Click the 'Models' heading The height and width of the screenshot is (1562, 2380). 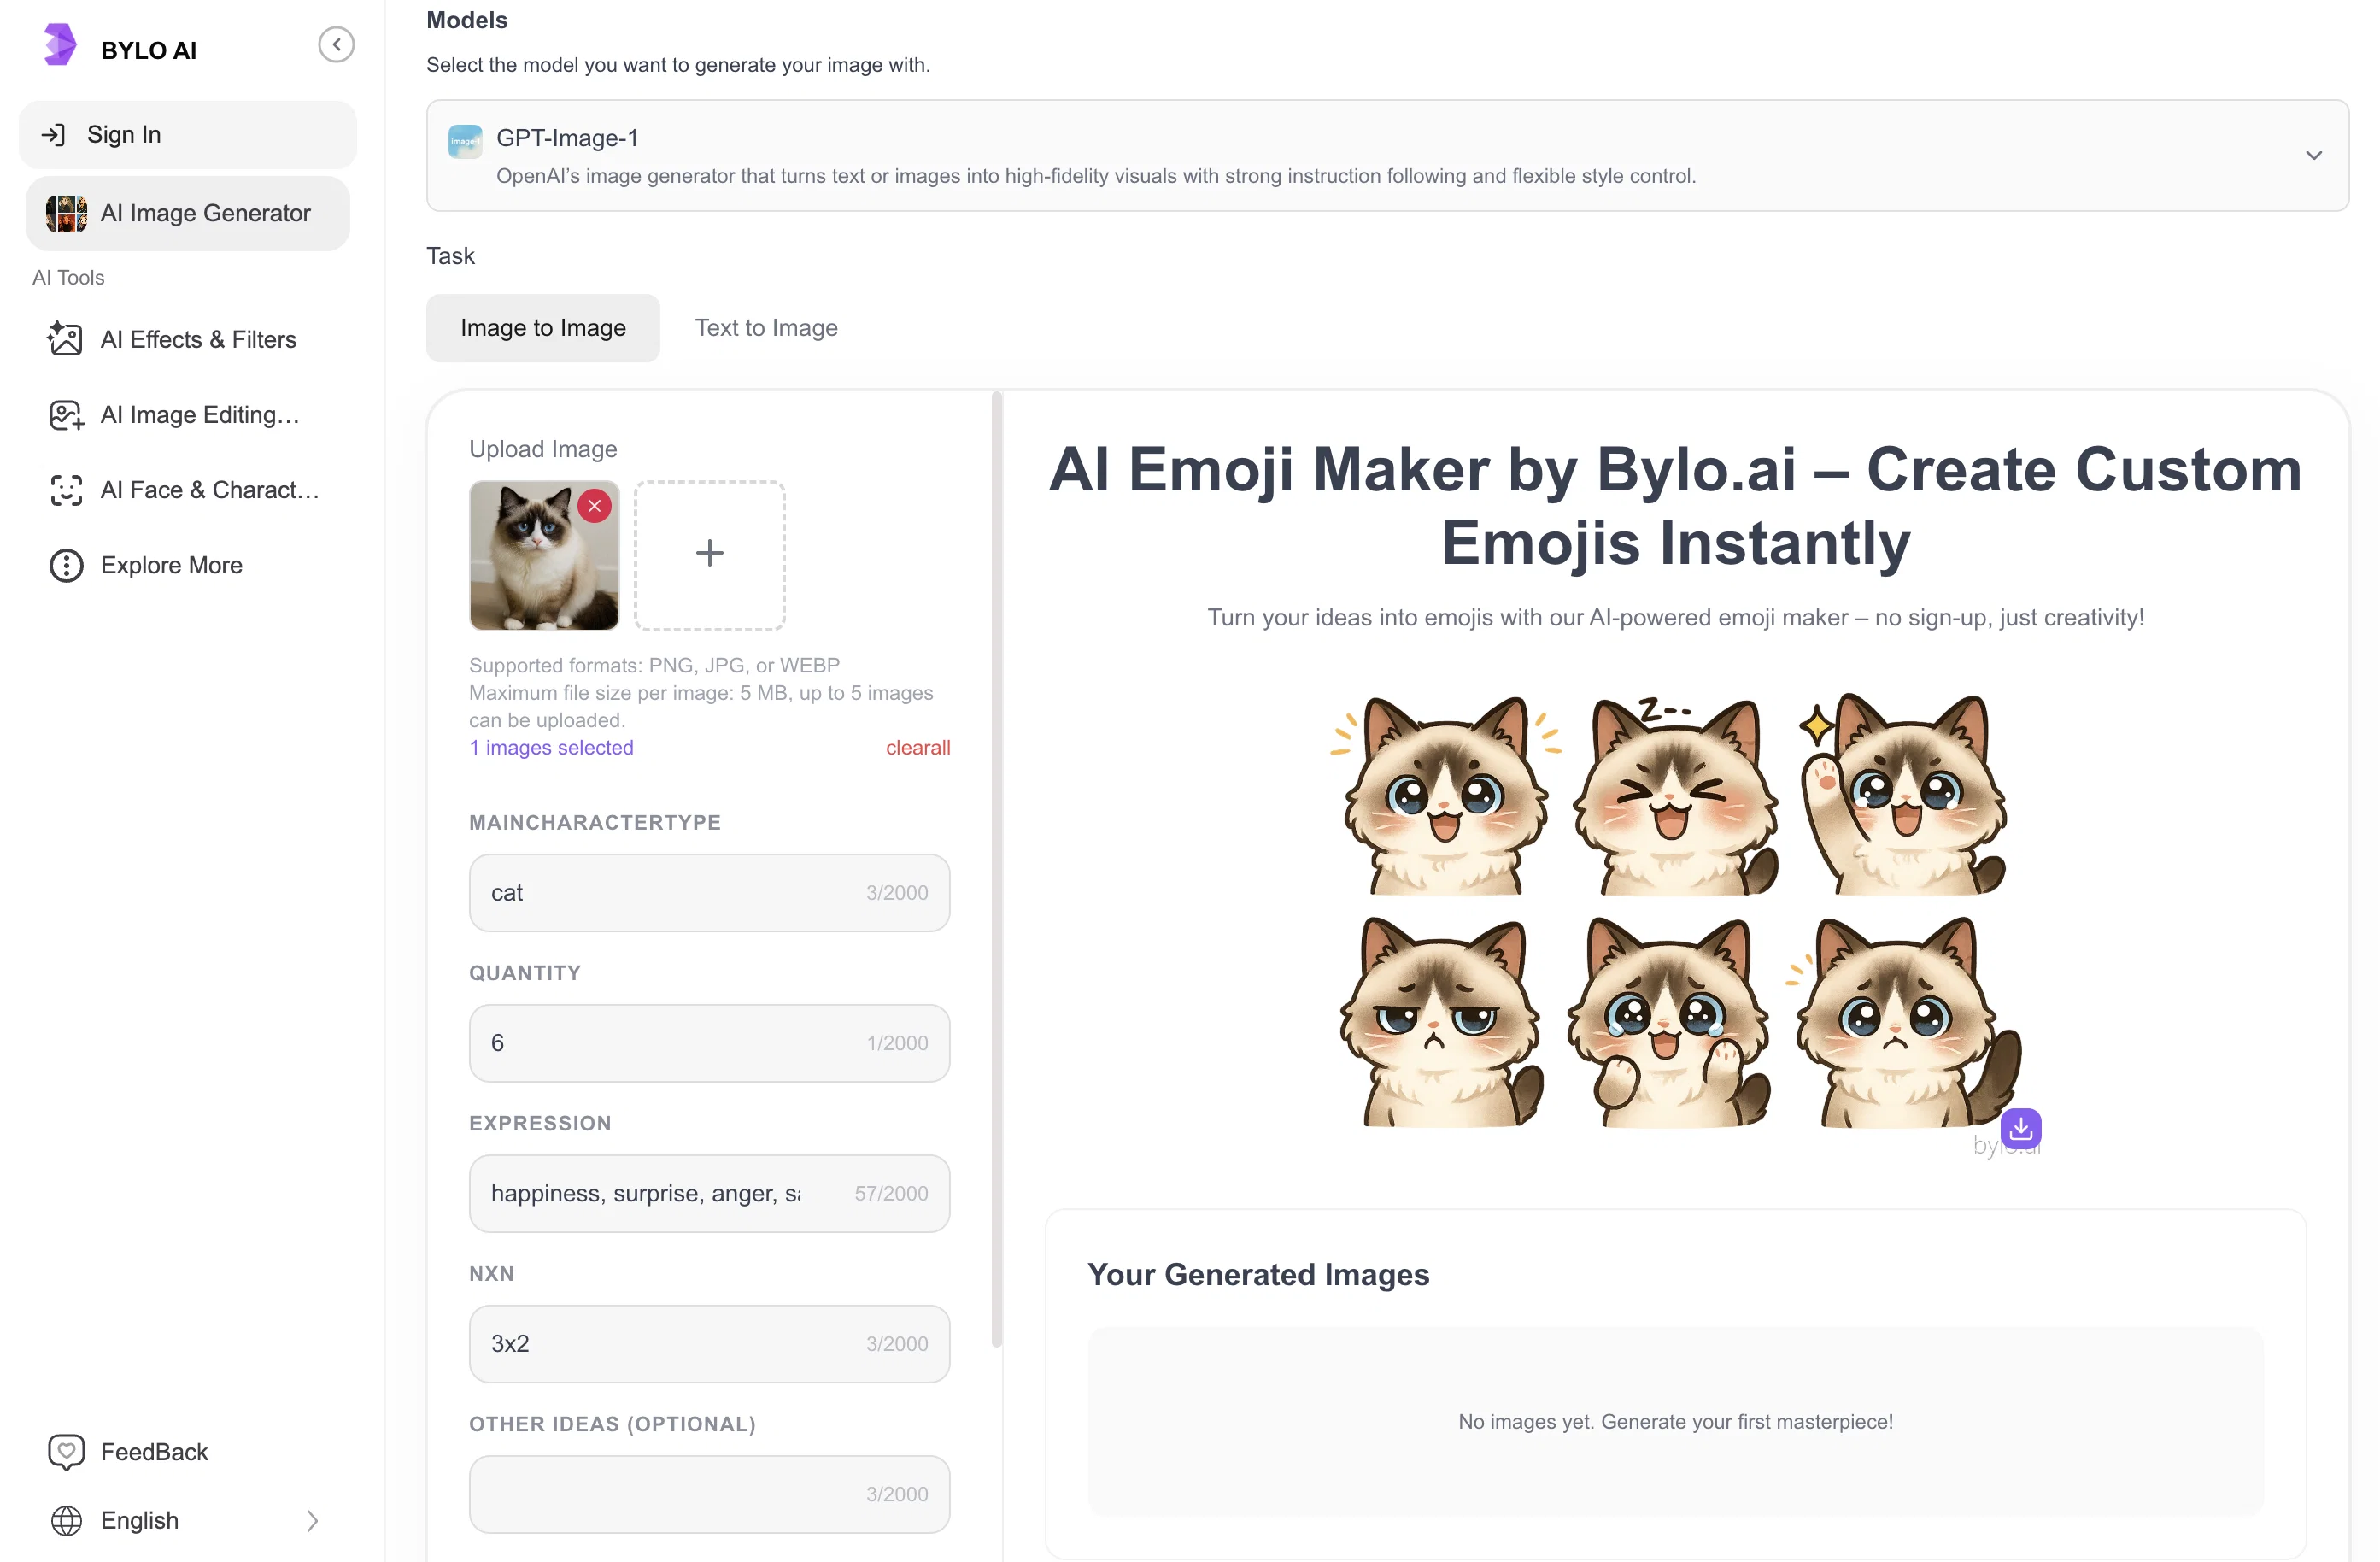[467, 19]
